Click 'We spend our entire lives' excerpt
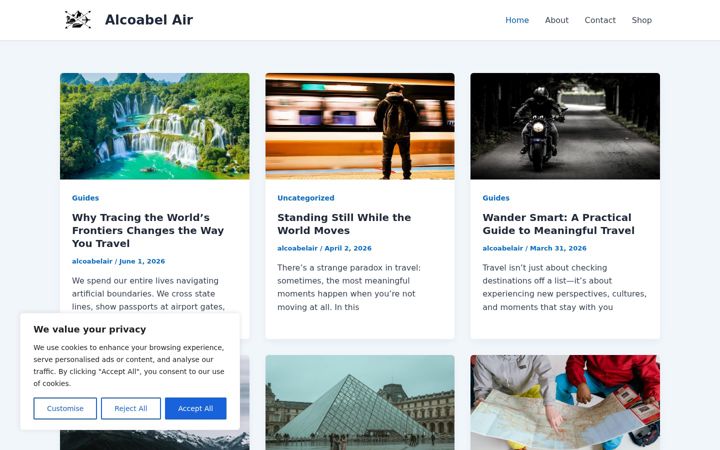 point(148,294)
